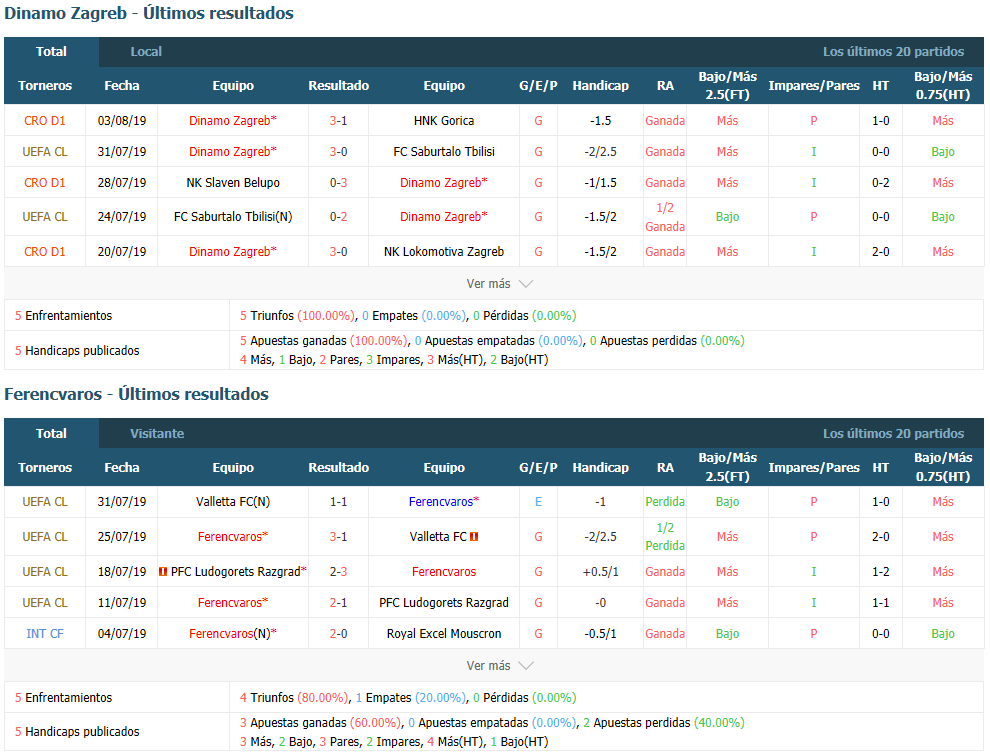Select the Total tab in Ferencvaros table

(51, 434)
